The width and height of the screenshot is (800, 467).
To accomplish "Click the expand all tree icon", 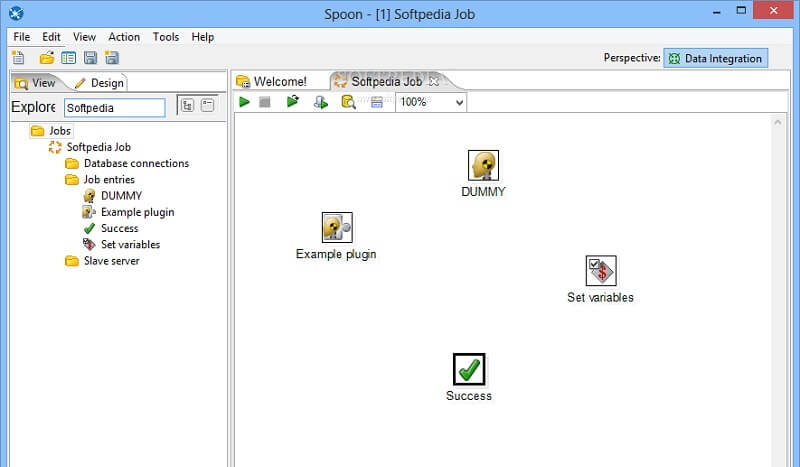I will coord(188,105).
